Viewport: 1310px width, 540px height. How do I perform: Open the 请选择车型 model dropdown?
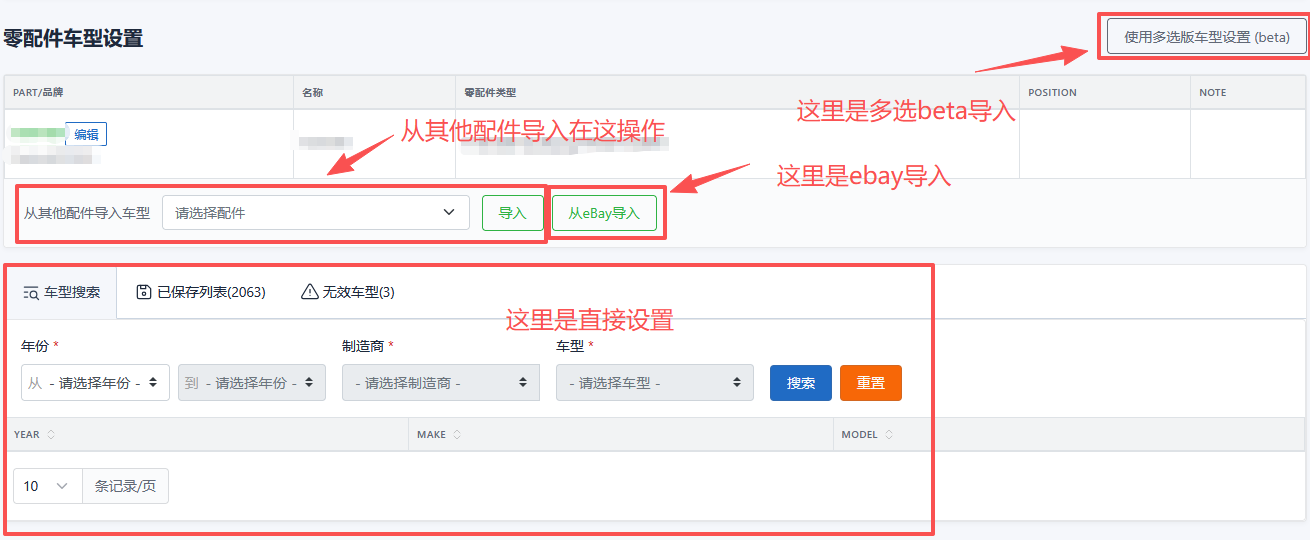pos(654,383)
